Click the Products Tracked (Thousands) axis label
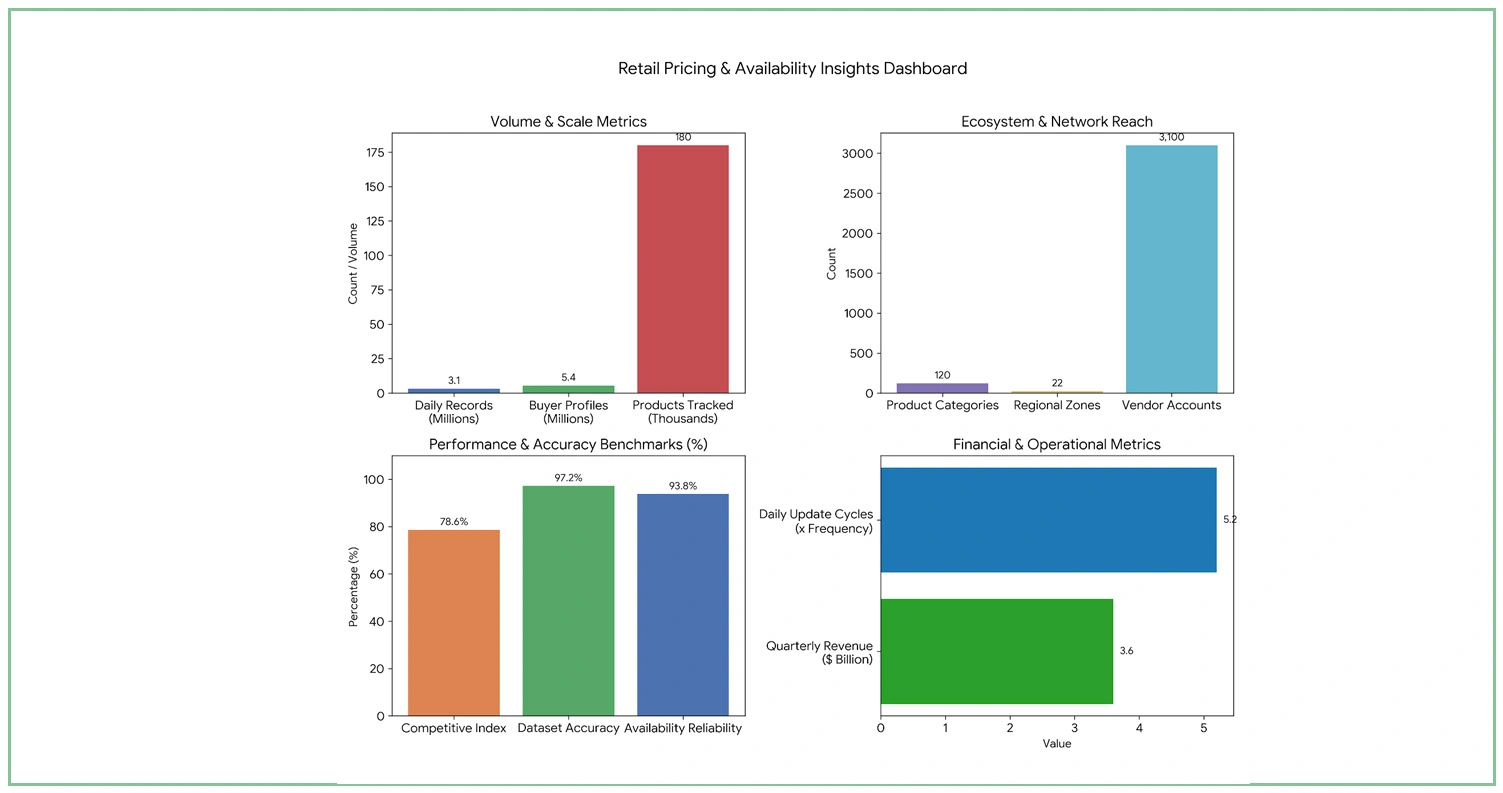This screenshot has height=793, width=1503. click(x=683, y=412)
